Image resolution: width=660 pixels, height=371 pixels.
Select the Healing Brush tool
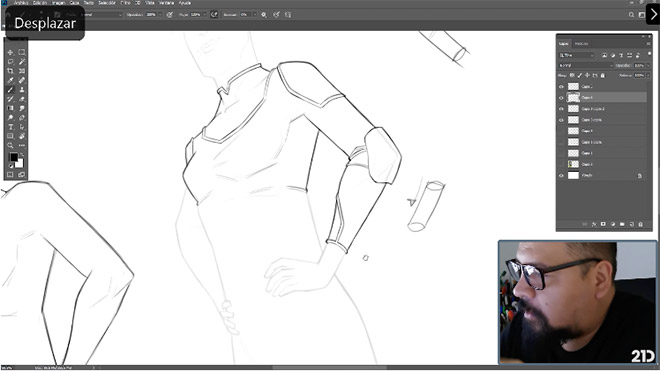[x=22, y=80]
